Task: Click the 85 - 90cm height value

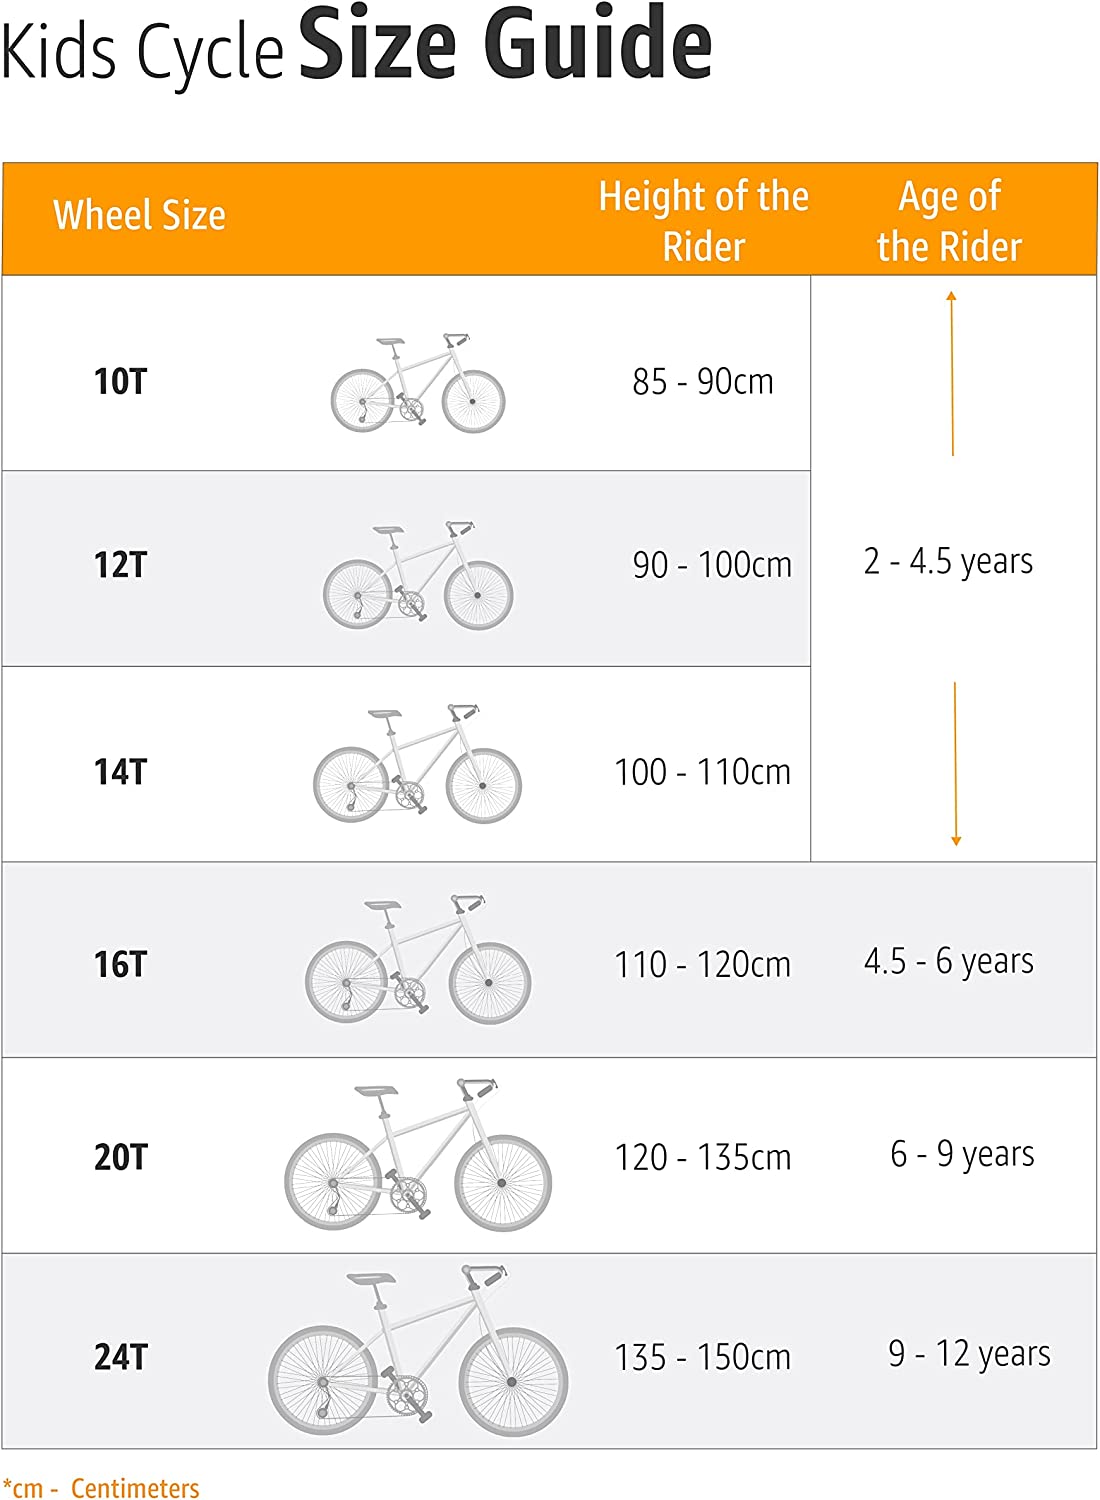Action: pos(703,381)
